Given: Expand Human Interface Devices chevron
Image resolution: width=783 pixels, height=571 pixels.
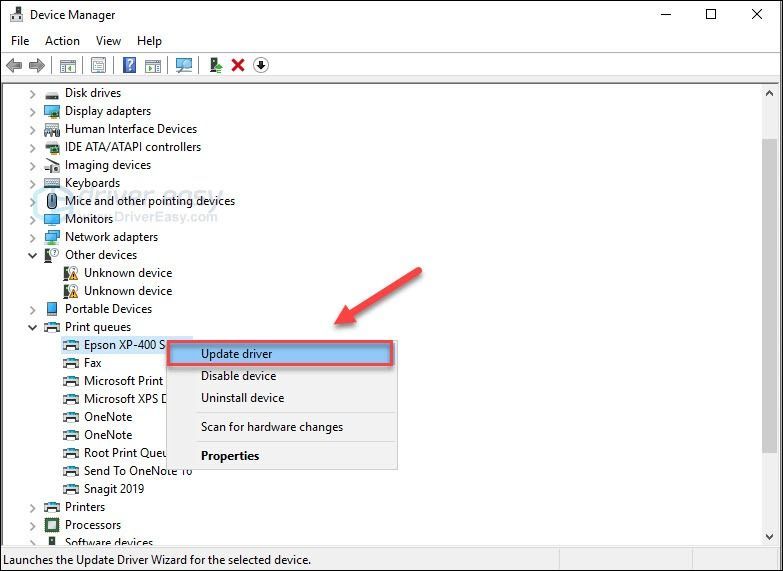Looking at the screenshot, I should (32, 130).
